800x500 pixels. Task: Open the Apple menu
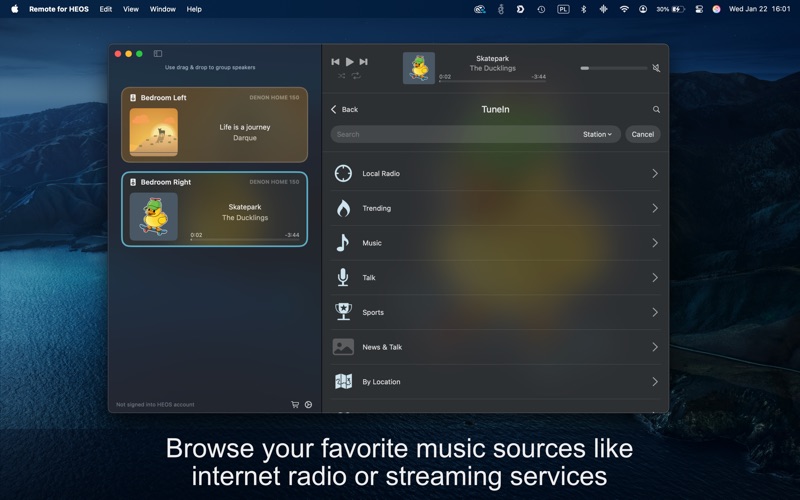pyautogui.click(x=14, y=9)
